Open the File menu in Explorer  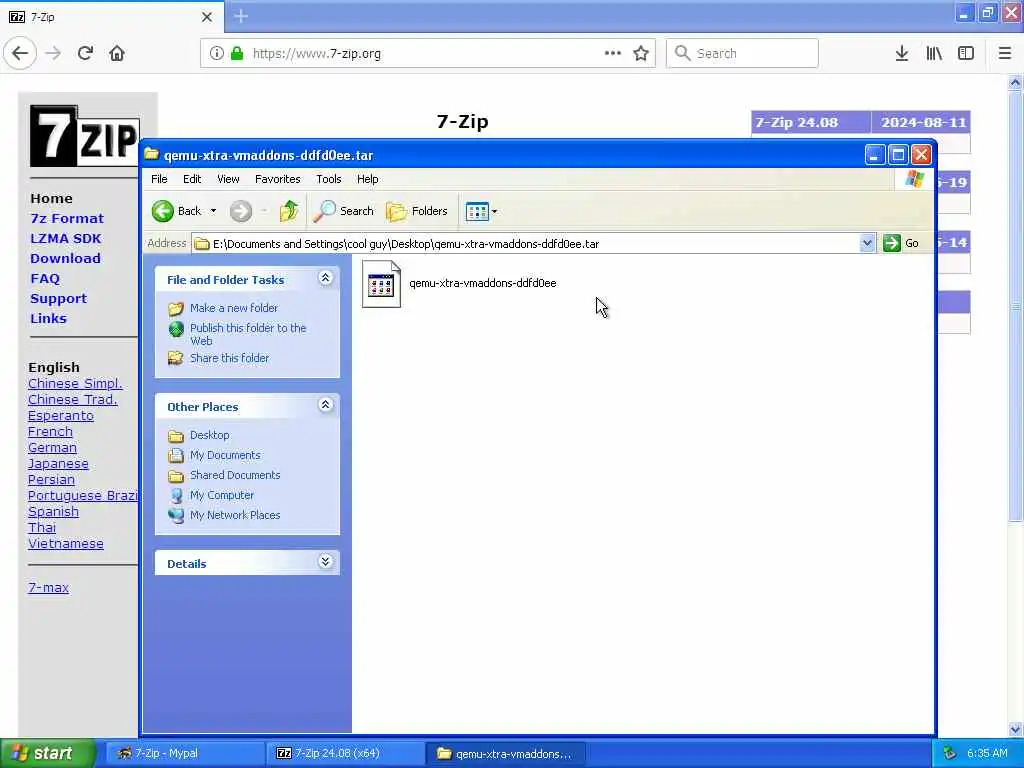[x=159, y=179]
